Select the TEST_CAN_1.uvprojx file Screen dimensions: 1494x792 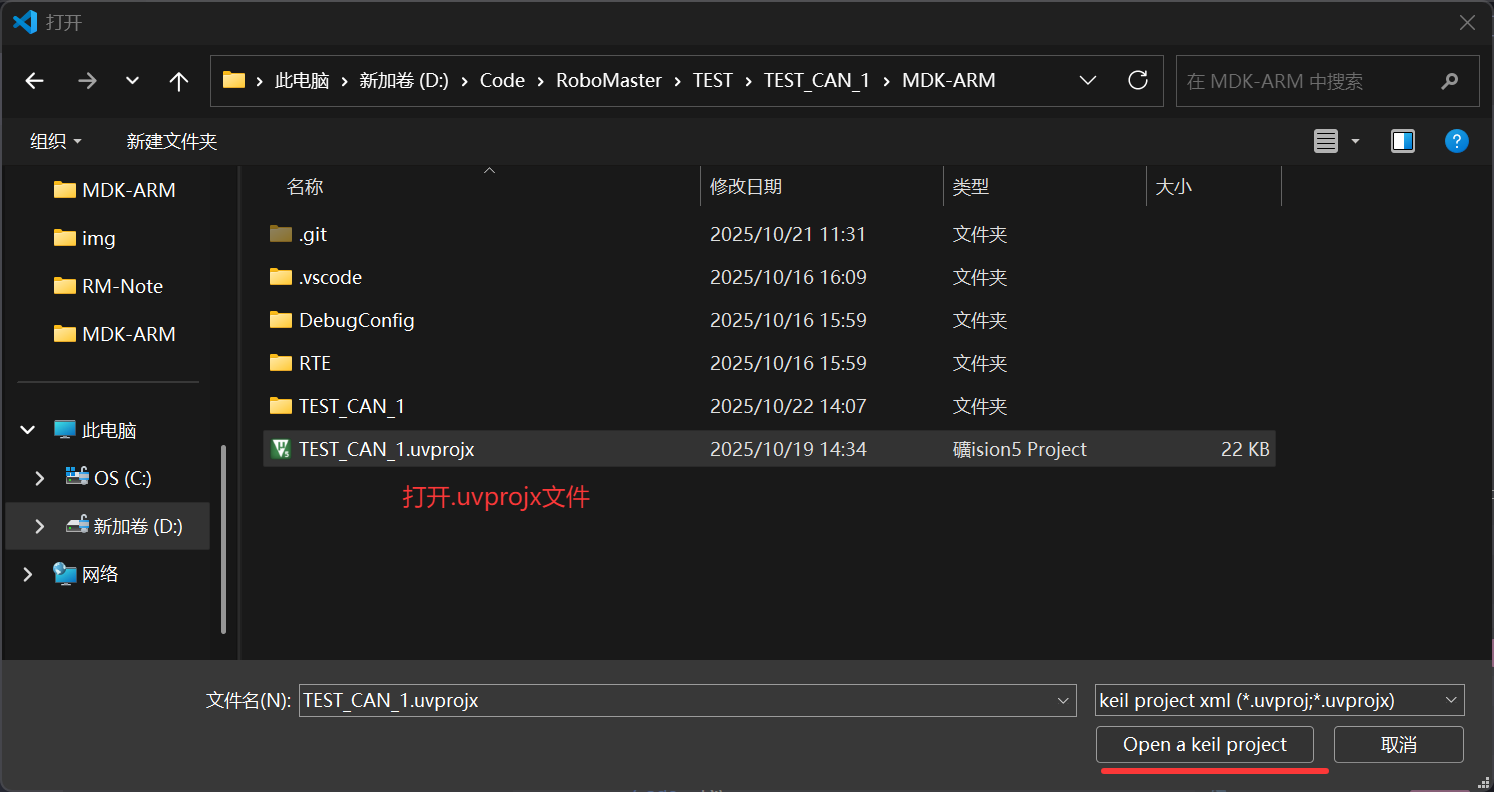click(386, 449)
